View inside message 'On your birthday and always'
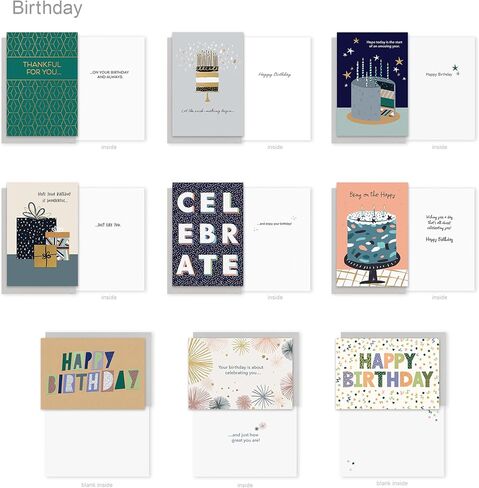The height and width of the screenshot is (488, 479). [112, 88]
